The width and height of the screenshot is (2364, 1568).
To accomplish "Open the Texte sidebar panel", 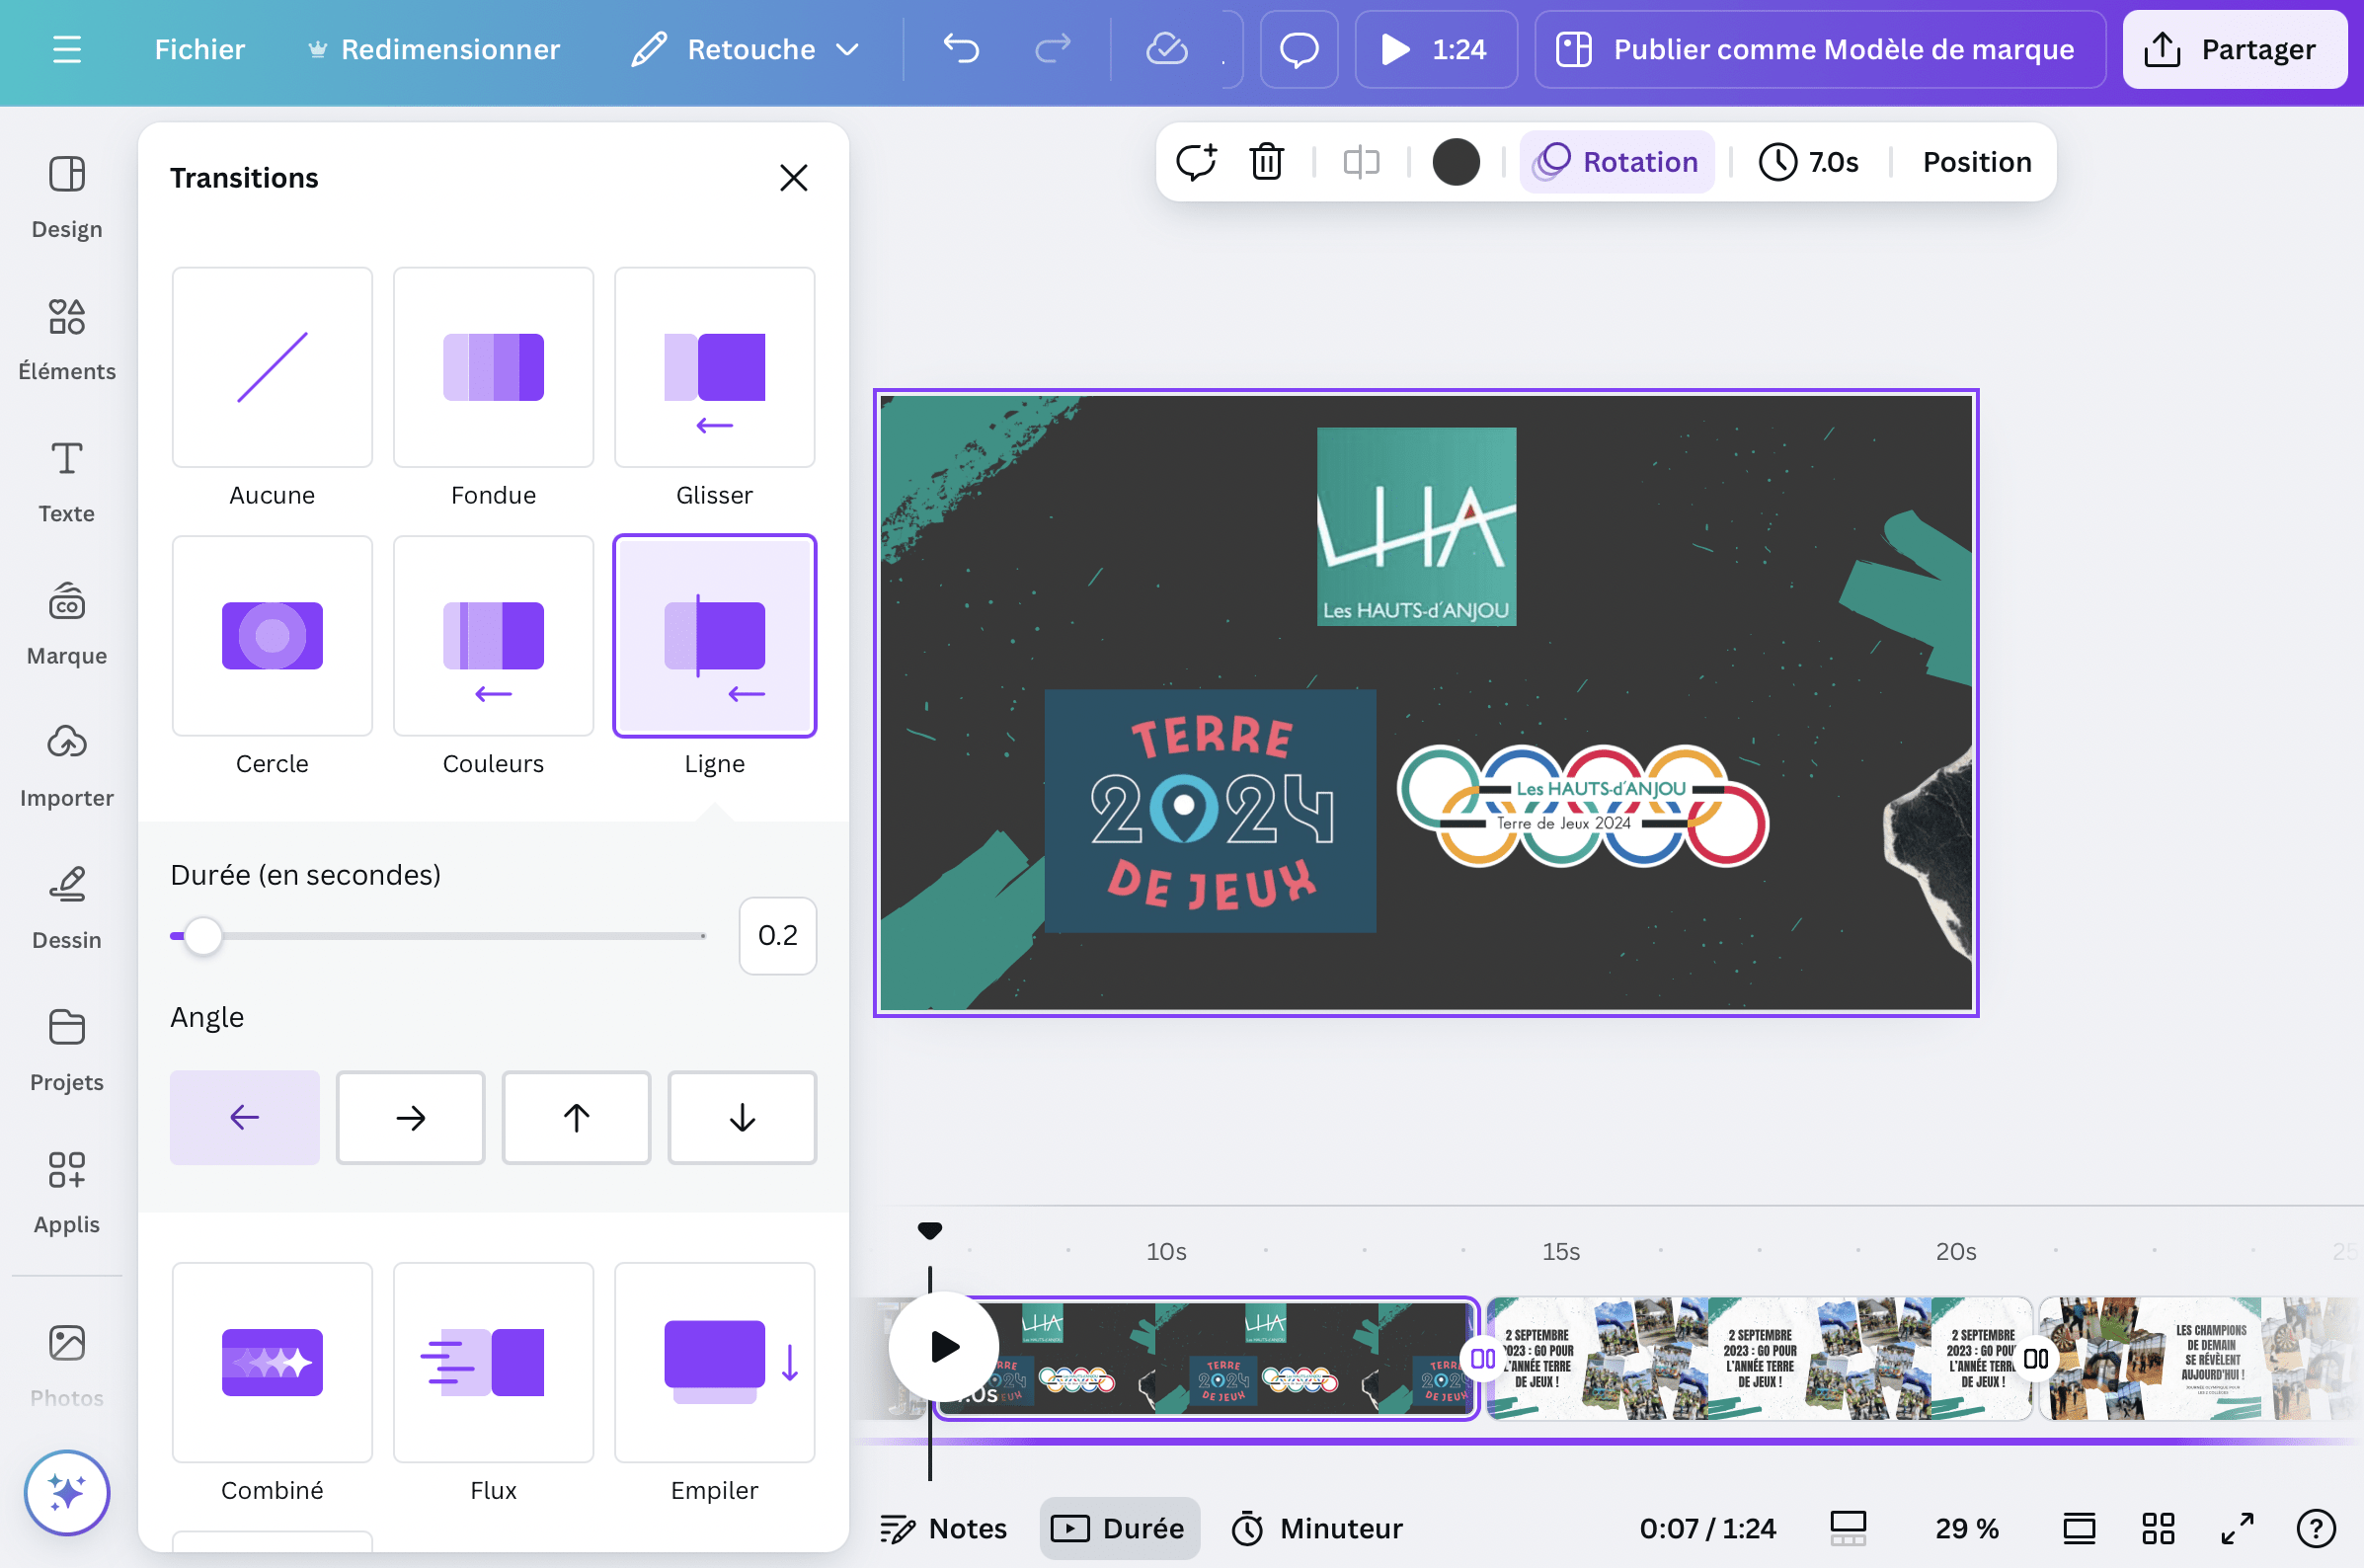I will 67,481.
